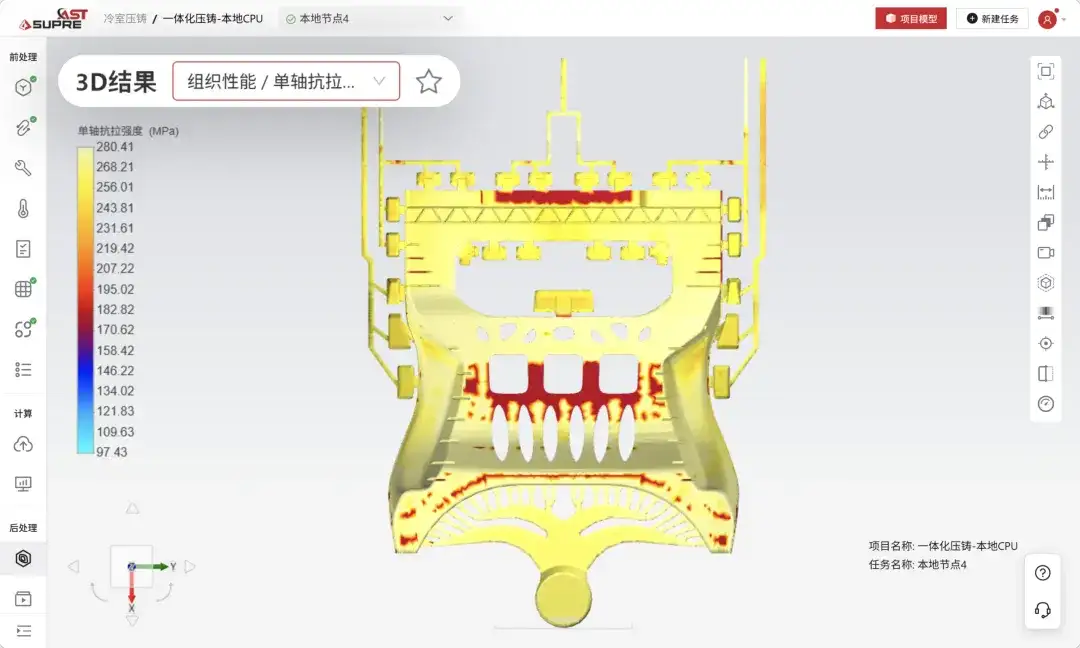Rotate view with the up triangle arrow
This screenshot has height=648, width=1080.
[132, 508]
